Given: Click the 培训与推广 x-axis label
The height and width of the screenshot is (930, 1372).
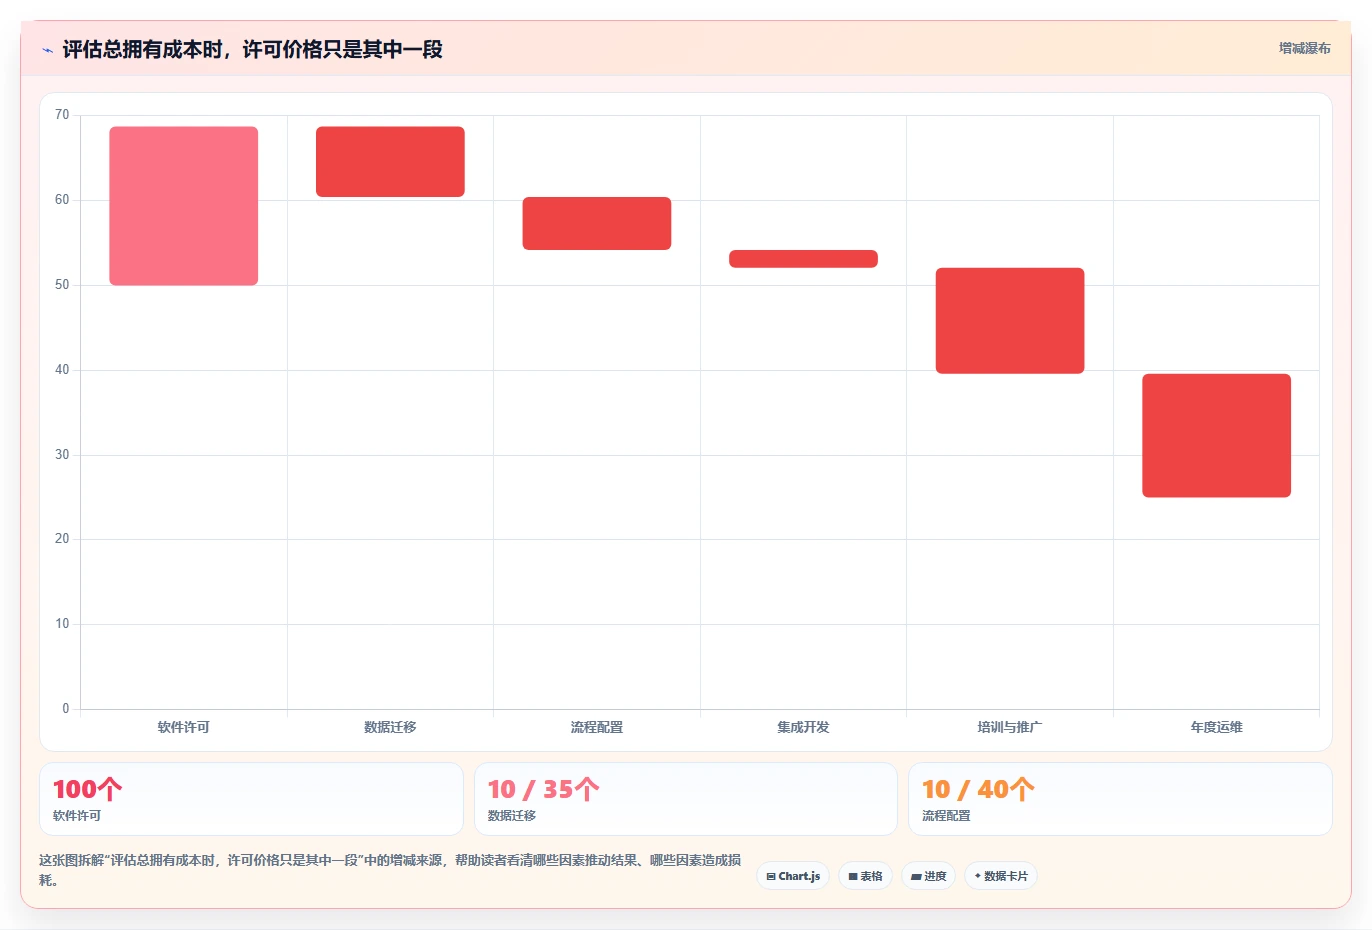Looking at the screenshot, I should pyautogui.click(x=1010, y=727).
